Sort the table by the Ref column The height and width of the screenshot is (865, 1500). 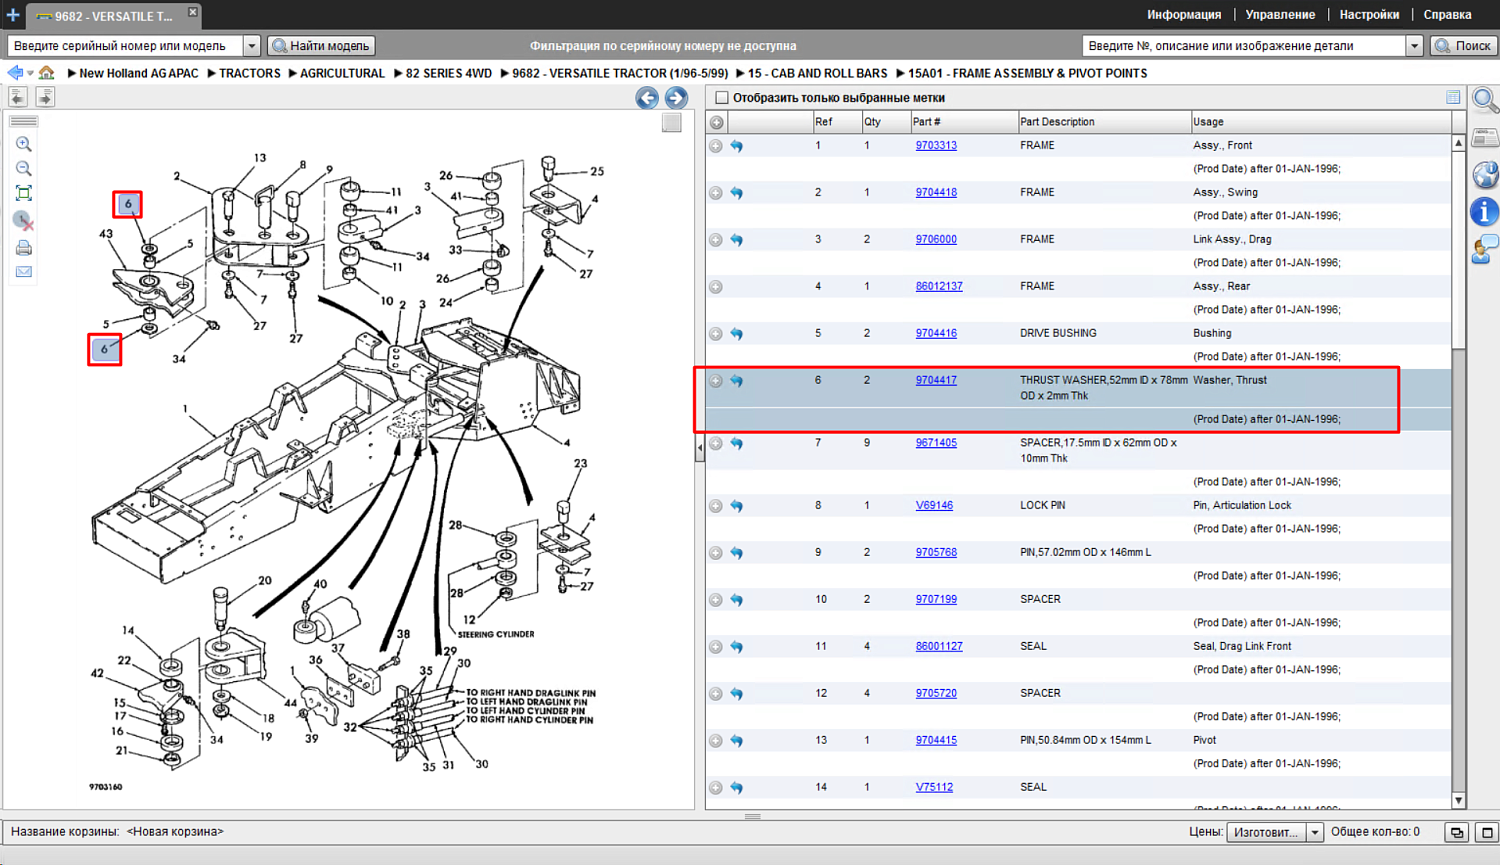tap(837, 122)
